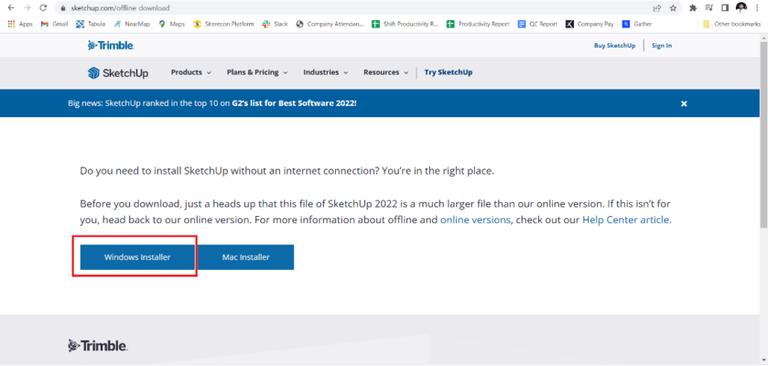Image resolution: width=768 pixels, height=366 pixels.
Task: Open the Tabula bookmark
Action: (x=91, y=24)
